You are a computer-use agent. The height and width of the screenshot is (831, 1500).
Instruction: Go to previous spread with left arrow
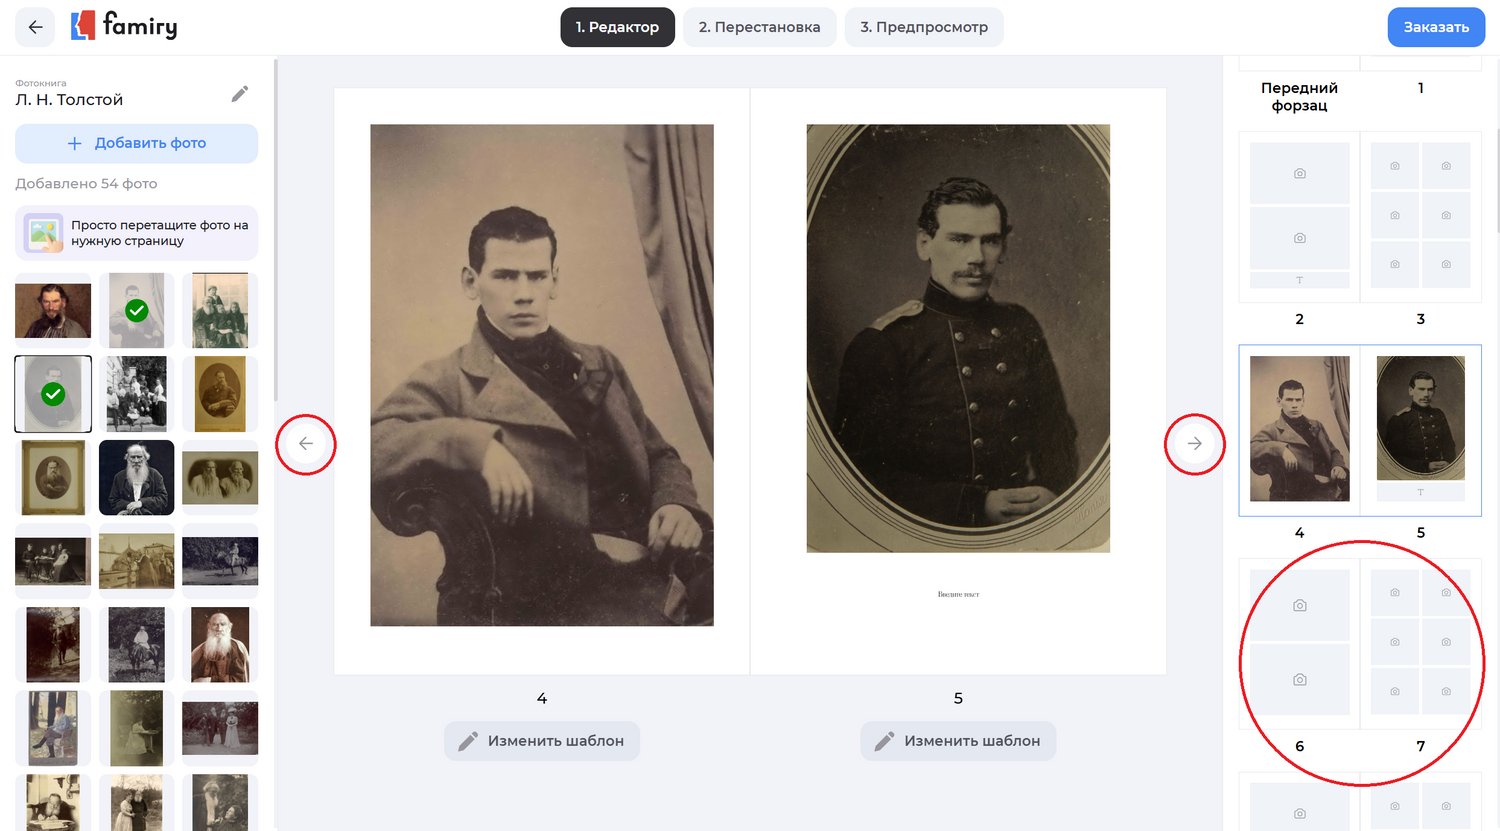point(306,443)
